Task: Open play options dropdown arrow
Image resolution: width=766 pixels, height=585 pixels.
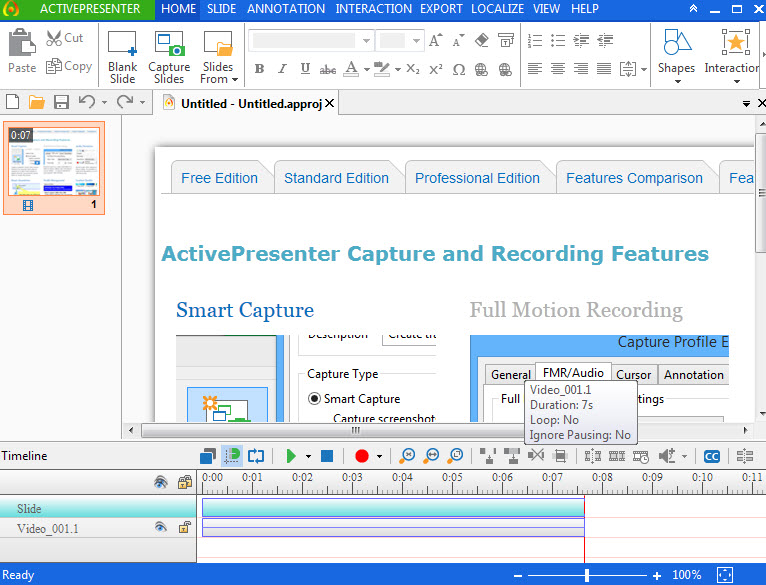Action: click(308, 456)
